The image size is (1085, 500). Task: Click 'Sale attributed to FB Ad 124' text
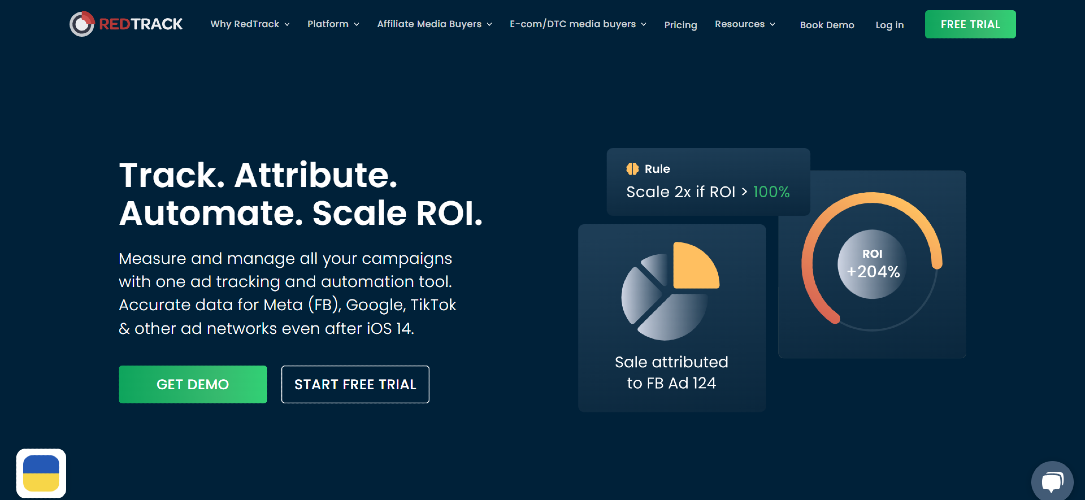tap(671, 372)
